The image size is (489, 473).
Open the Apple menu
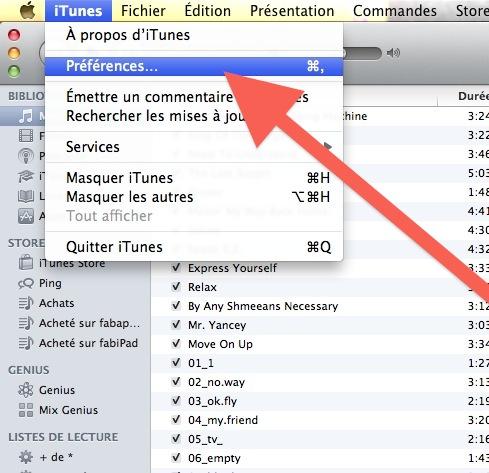tap(28, 11)
